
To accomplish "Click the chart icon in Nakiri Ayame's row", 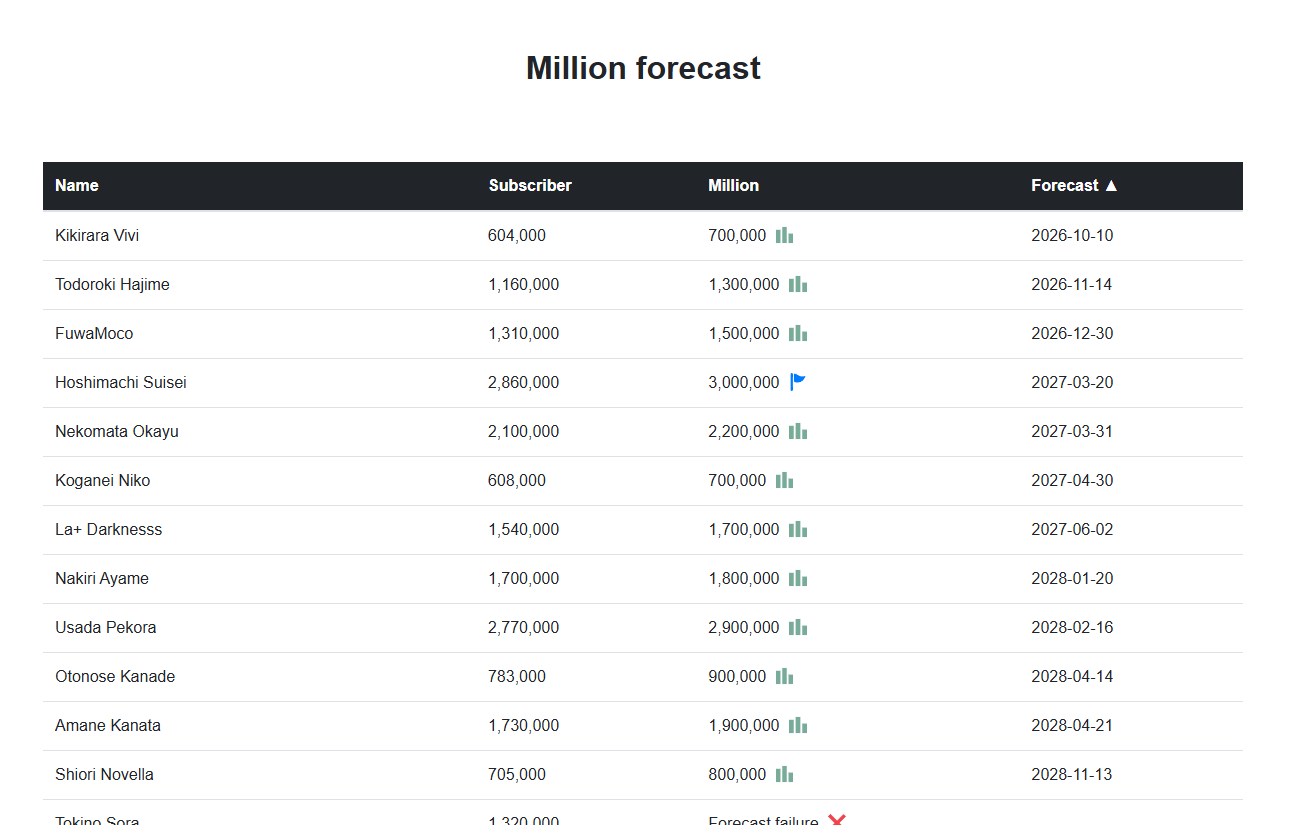I will click(798, 579).
